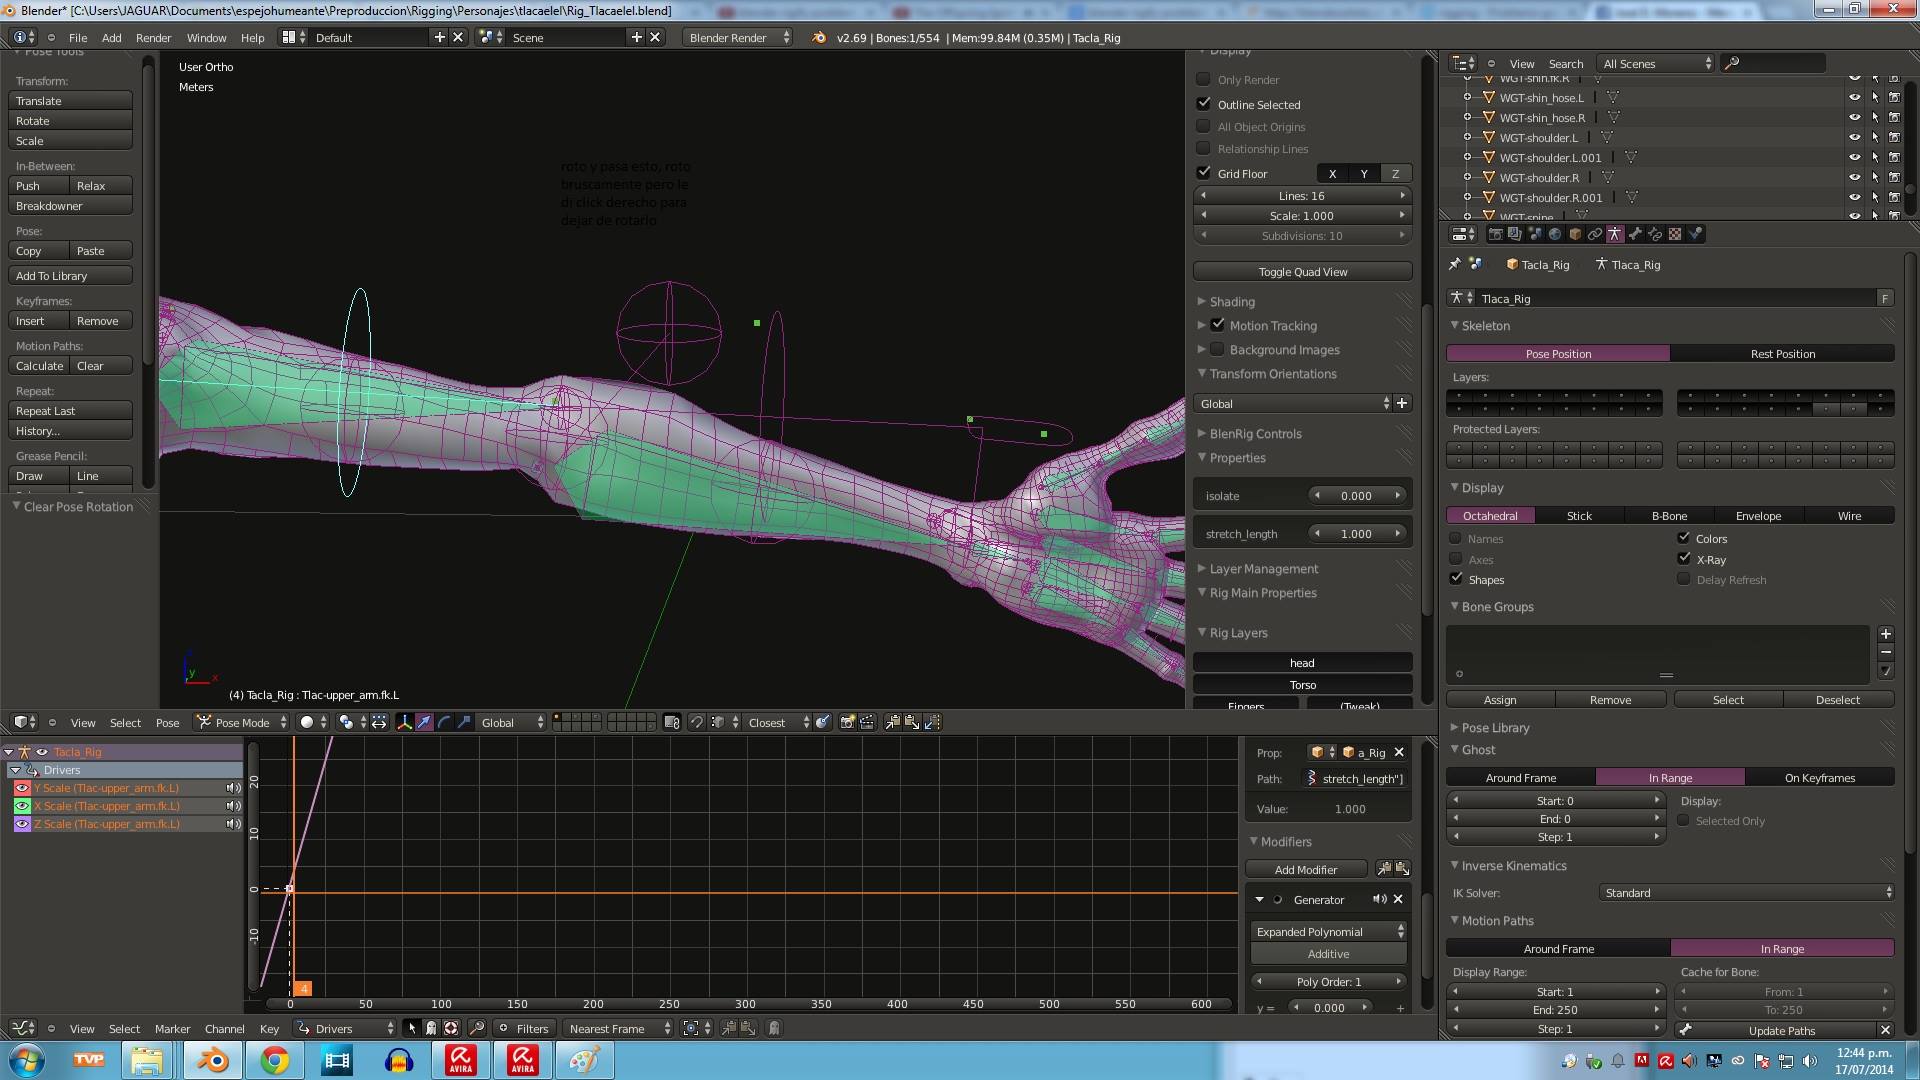Open the Bone properties tab icon

[x=1635, y=234]
